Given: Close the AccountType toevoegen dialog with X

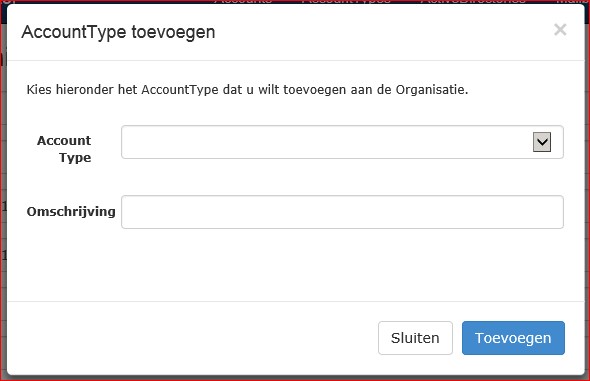Looking at the screenshot, I should pyautogui.click(x=560, y=29).
